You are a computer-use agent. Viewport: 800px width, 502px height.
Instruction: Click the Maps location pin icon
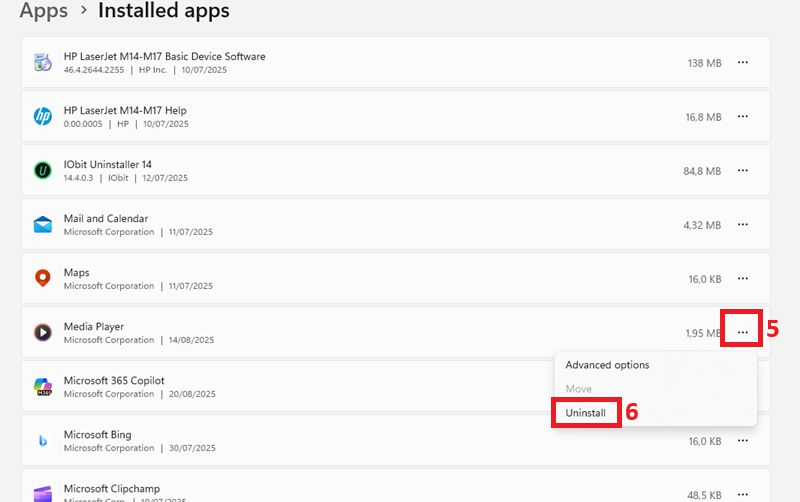tap(43, 278)
